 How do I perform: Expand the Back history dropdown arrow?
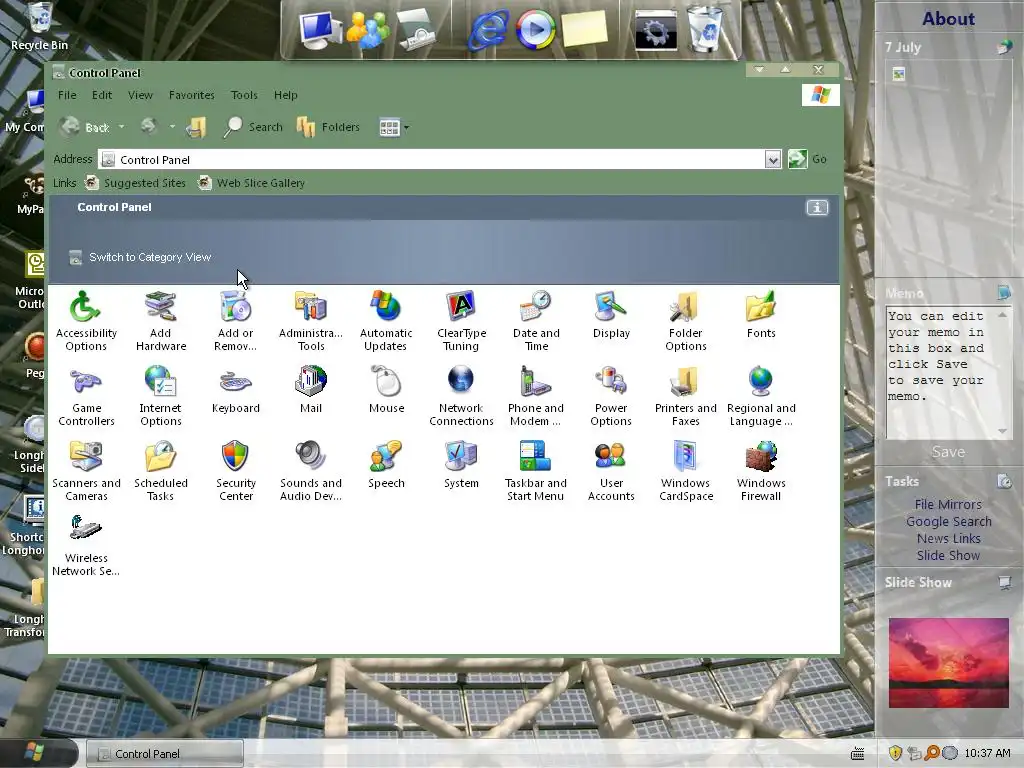pos(121,127)
